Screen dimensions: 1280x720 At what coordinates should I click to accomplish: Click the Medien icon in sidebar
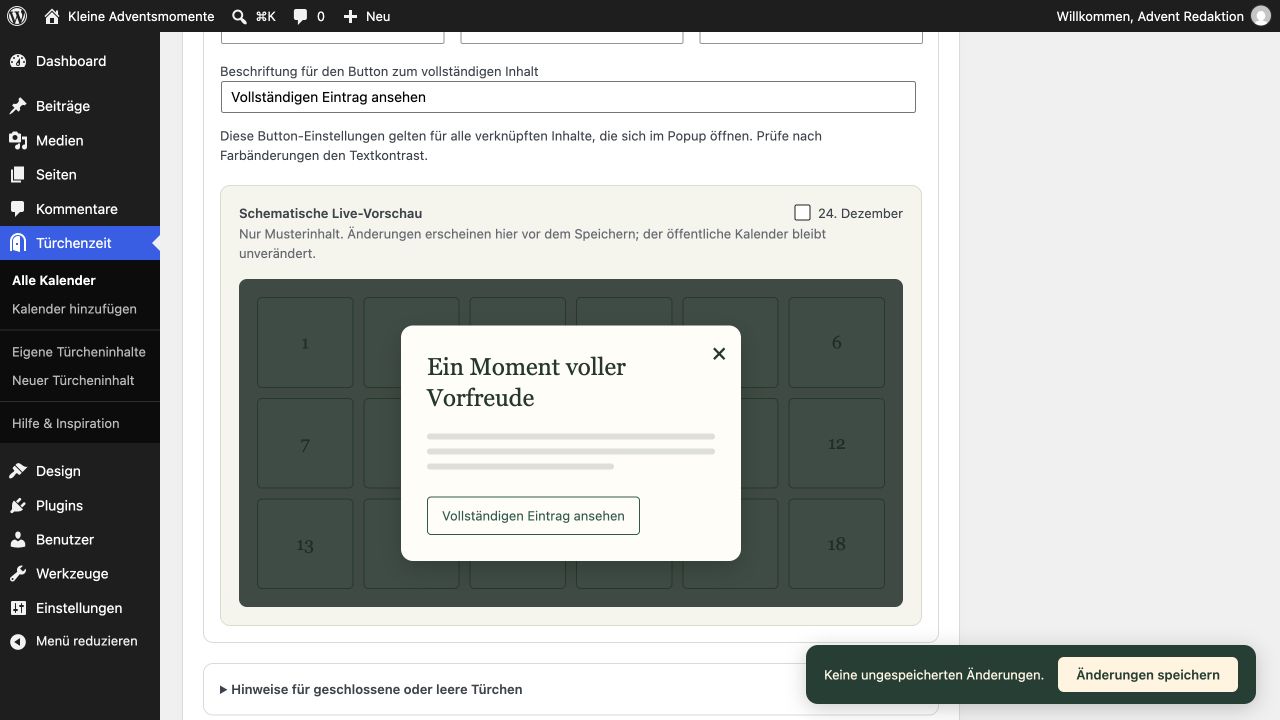point(18,141)
